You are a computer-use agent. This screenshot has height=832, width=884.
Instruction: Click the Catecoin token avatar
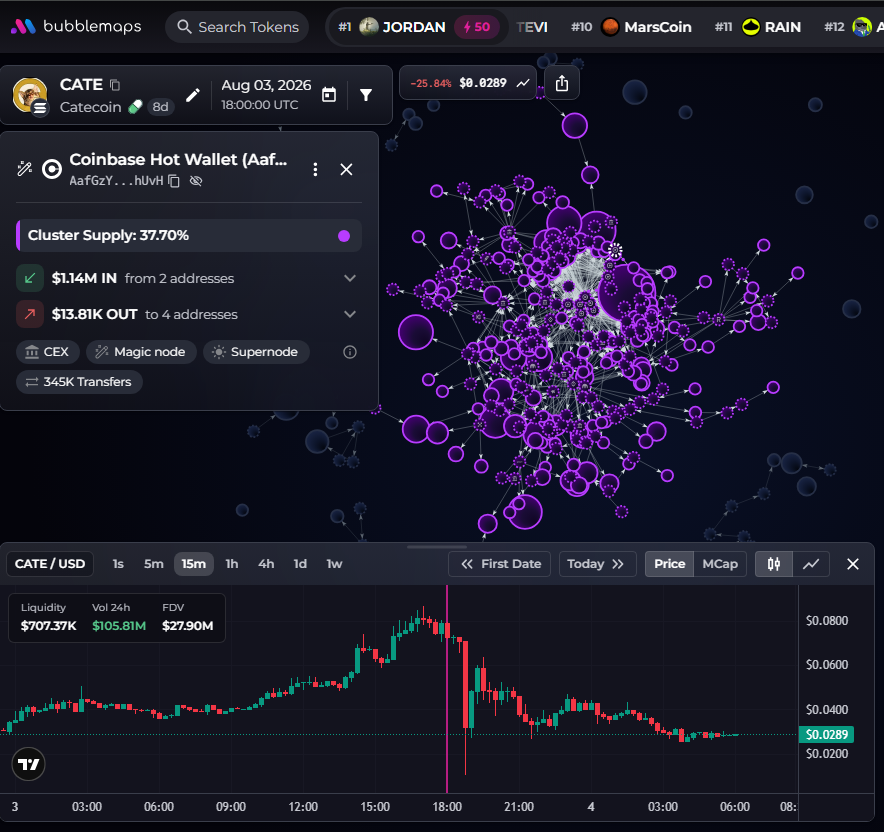pyautogui.click(x=30, y=95)
